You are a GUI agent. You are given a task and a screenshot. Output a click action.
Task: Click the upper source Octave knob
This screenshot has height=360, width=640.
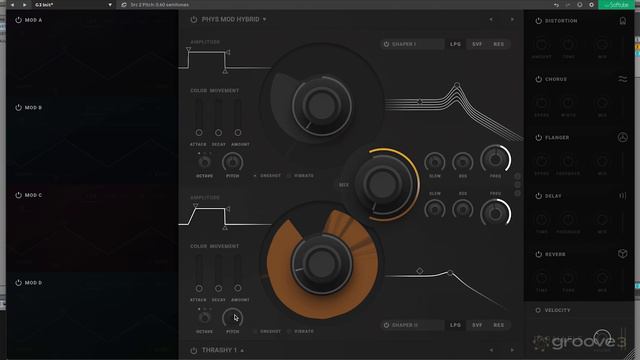pyautogui.click(x=204, y=162)
